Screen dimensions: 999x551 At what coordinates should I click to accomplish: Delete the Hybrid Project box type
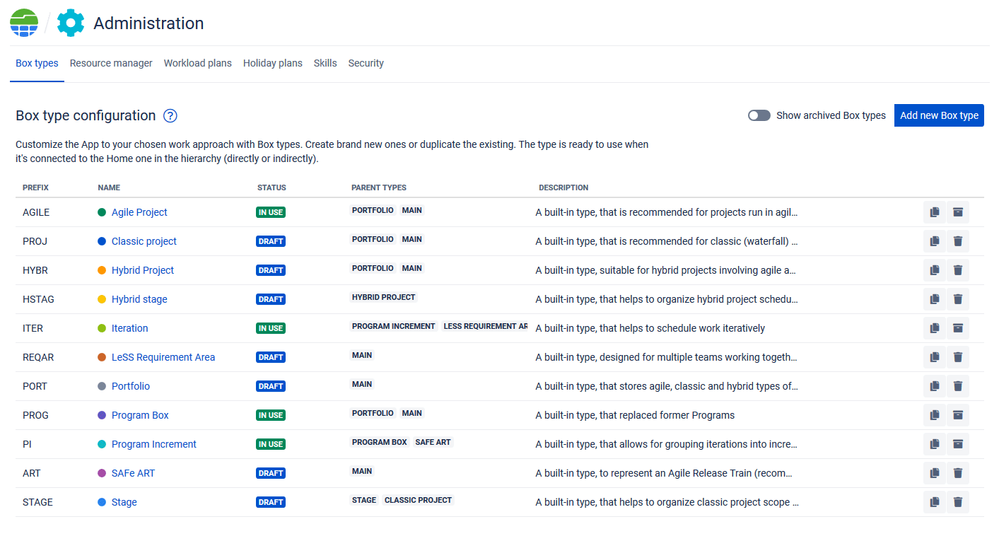(x=958, y=270)
